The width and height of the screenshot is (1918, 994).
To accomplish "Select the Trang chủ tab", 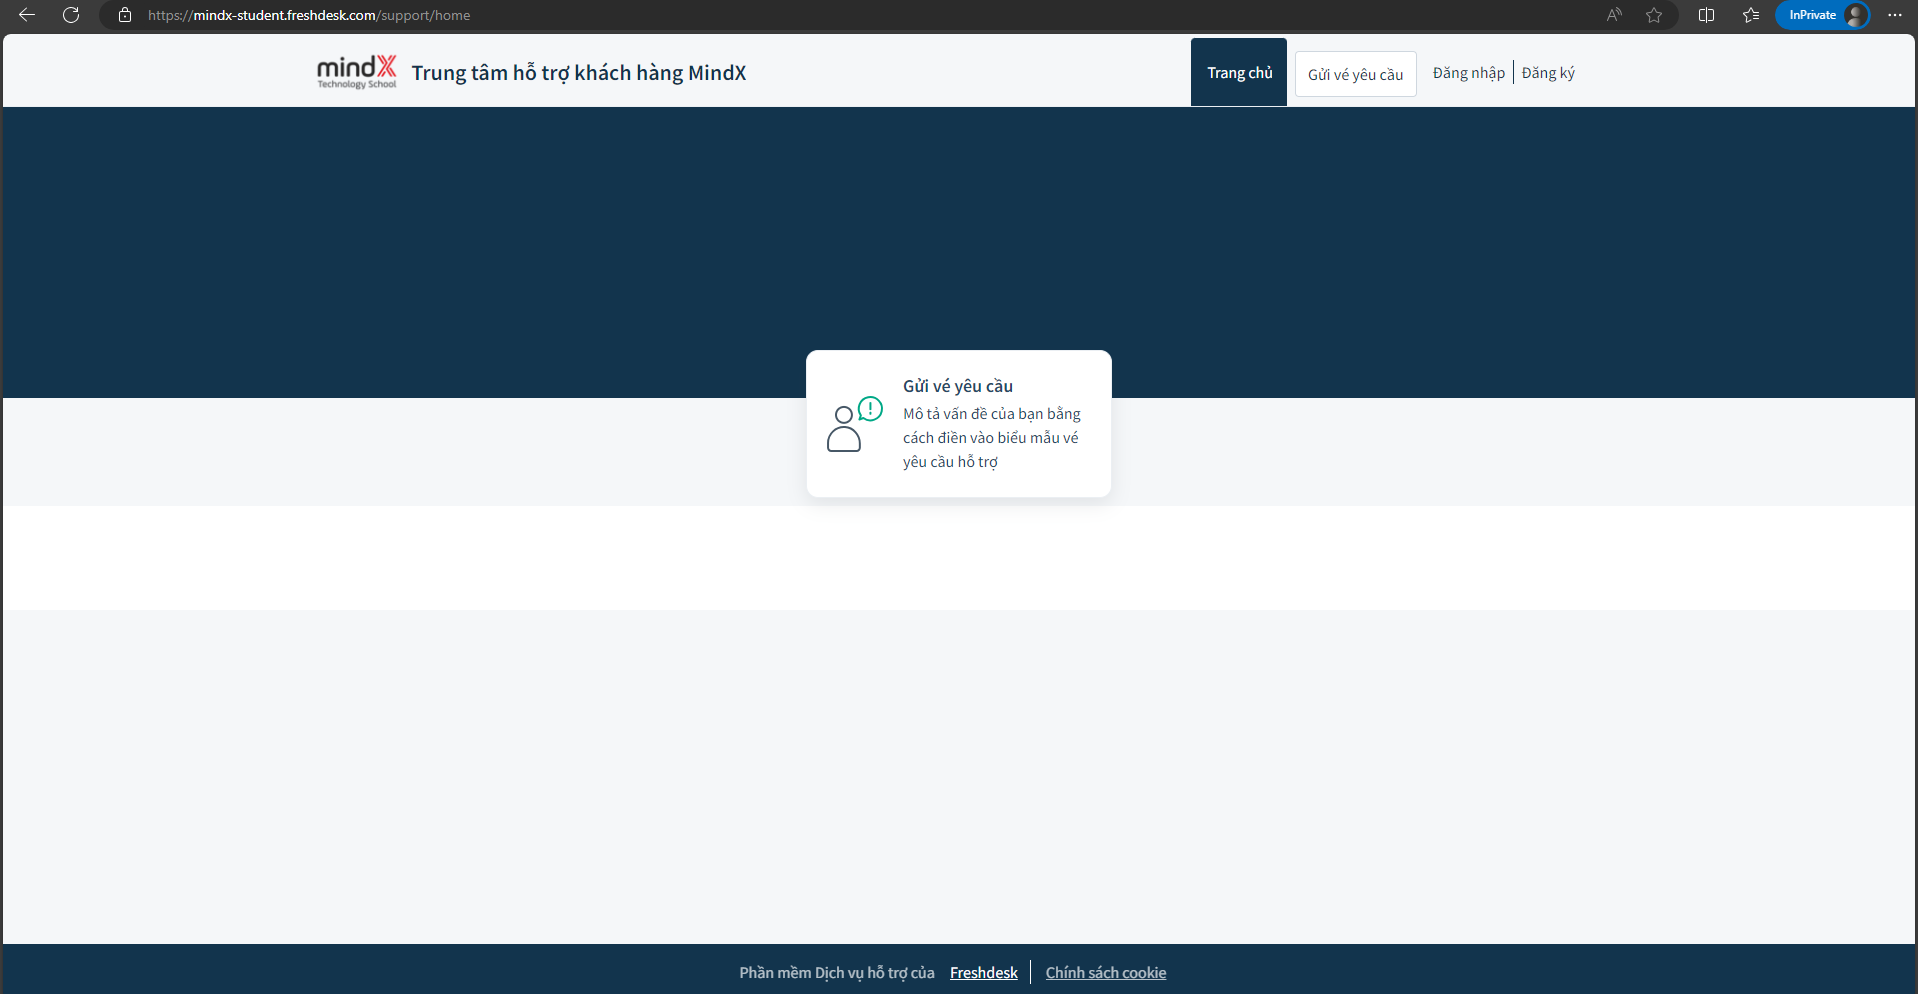I will pyautogui.click(x=1238, y=73).
